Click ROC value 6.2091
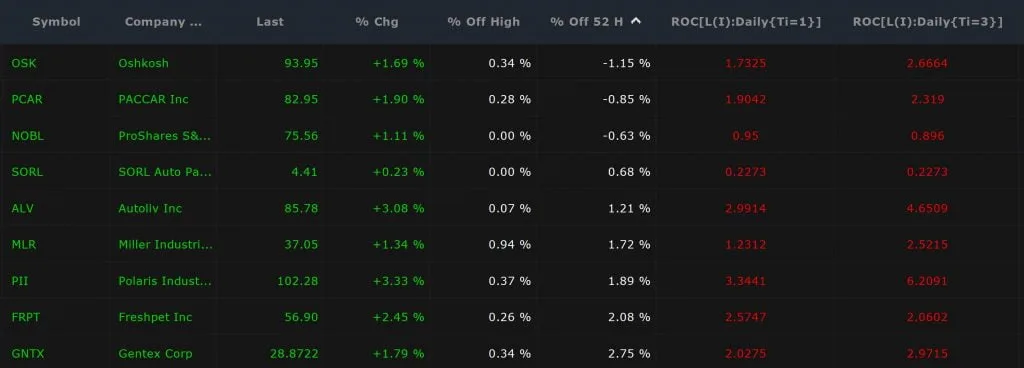Screen dimensions: 1024x368 click(927, 281)
